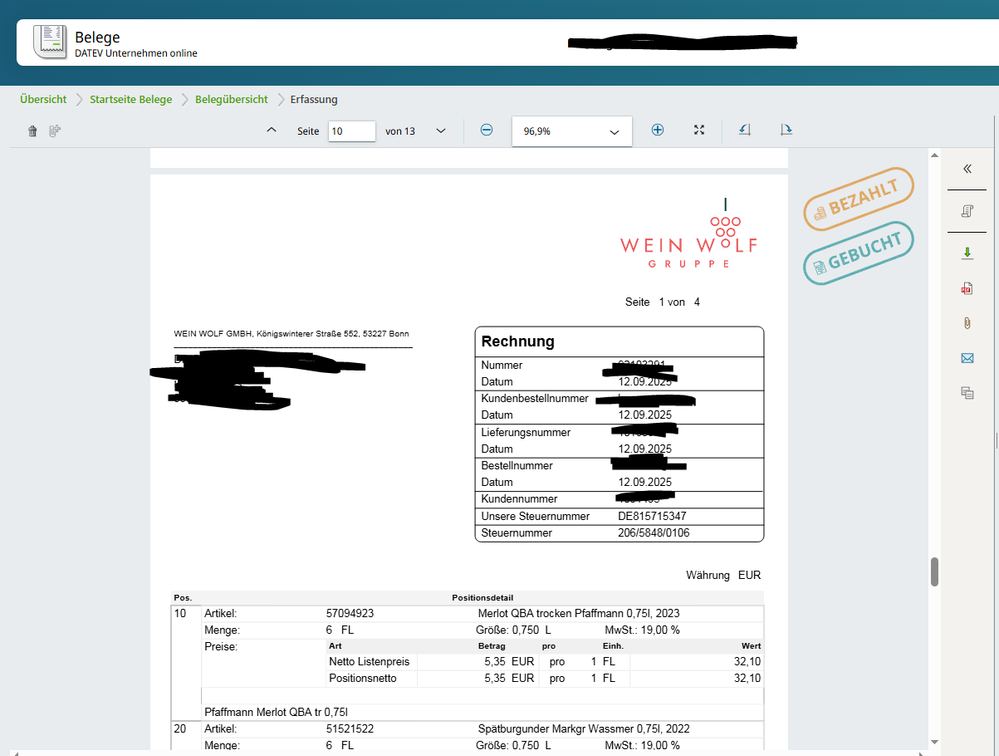Click the Steuernummer value '206/5848/0106'
Screen dimensions: 999x756
653,532
